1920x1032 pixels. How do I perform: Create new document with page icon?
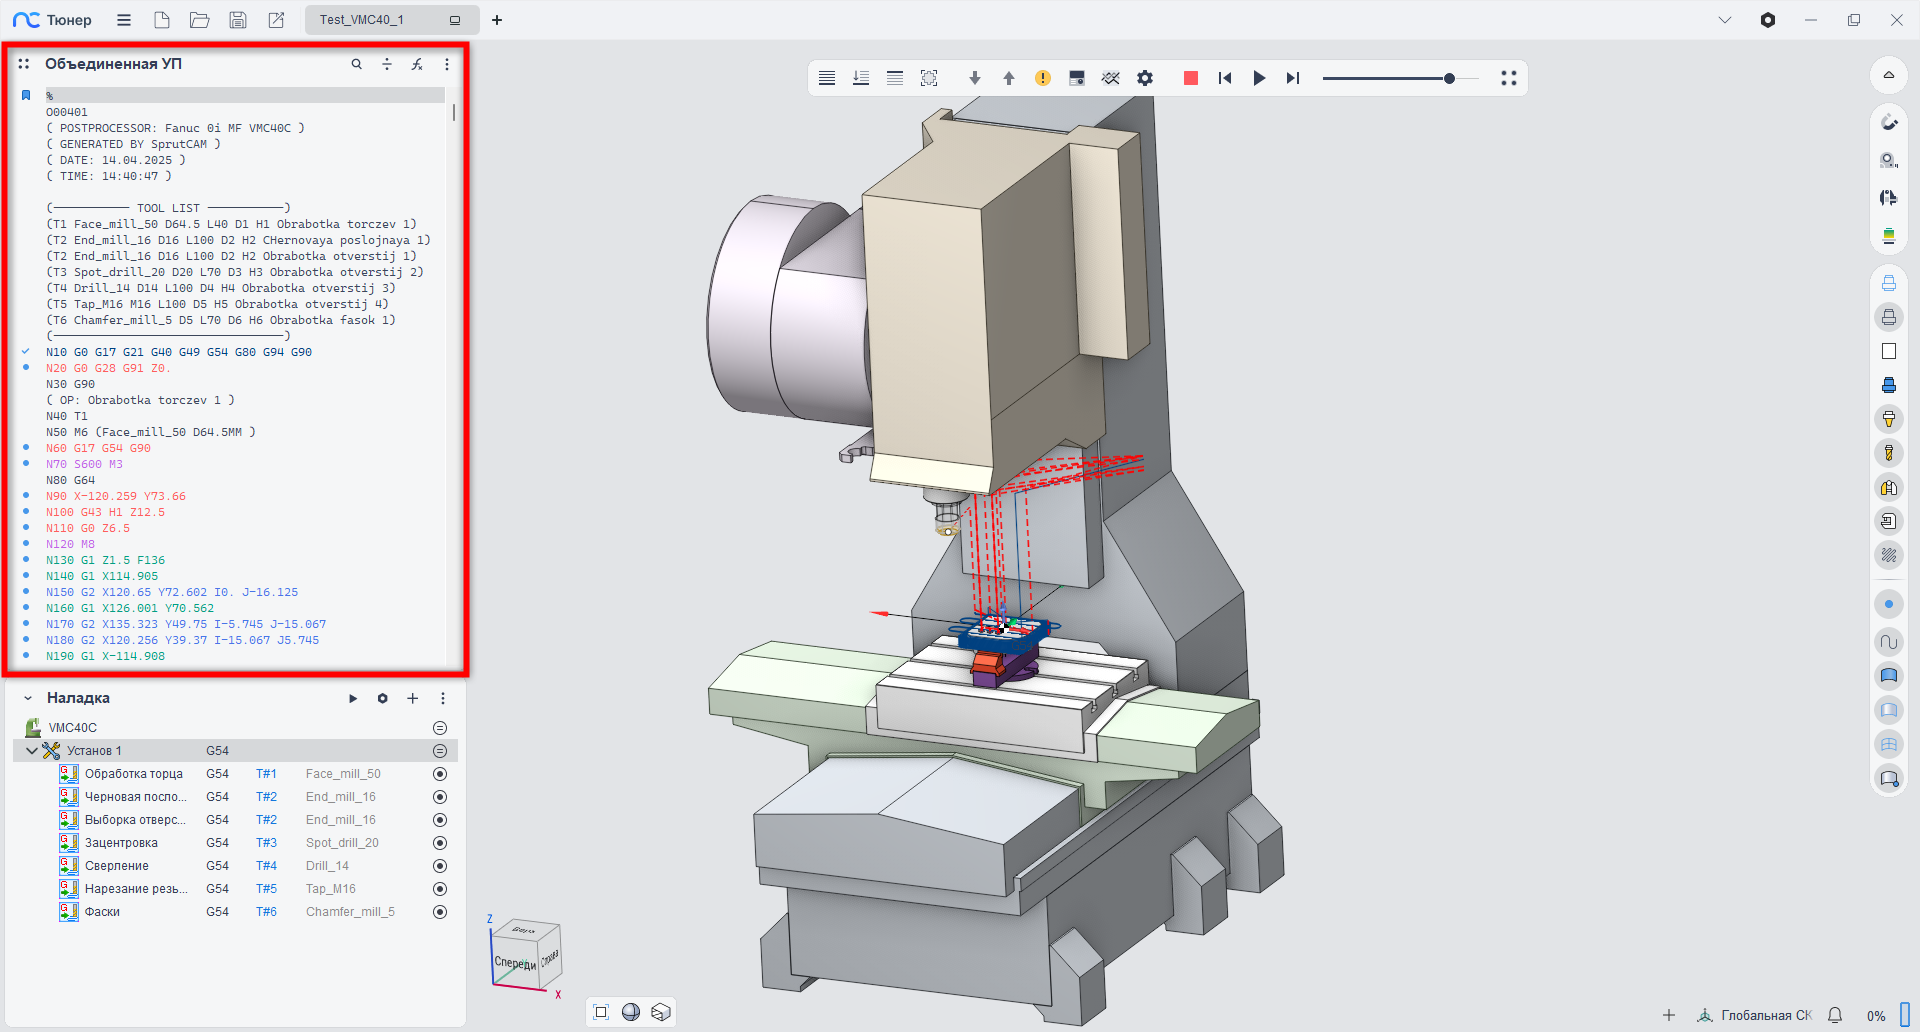(x=162, y=20)
